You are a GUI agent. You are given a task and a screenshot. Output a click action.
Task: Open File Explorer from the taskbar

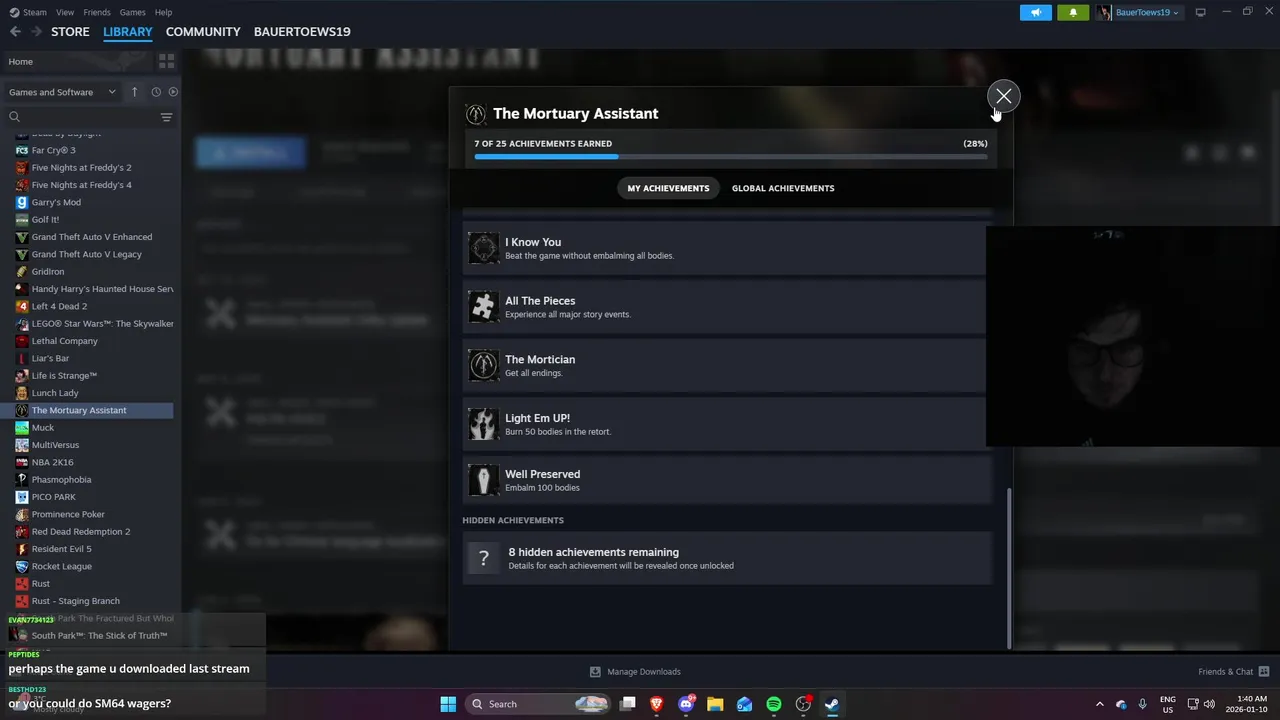point(716,704)
